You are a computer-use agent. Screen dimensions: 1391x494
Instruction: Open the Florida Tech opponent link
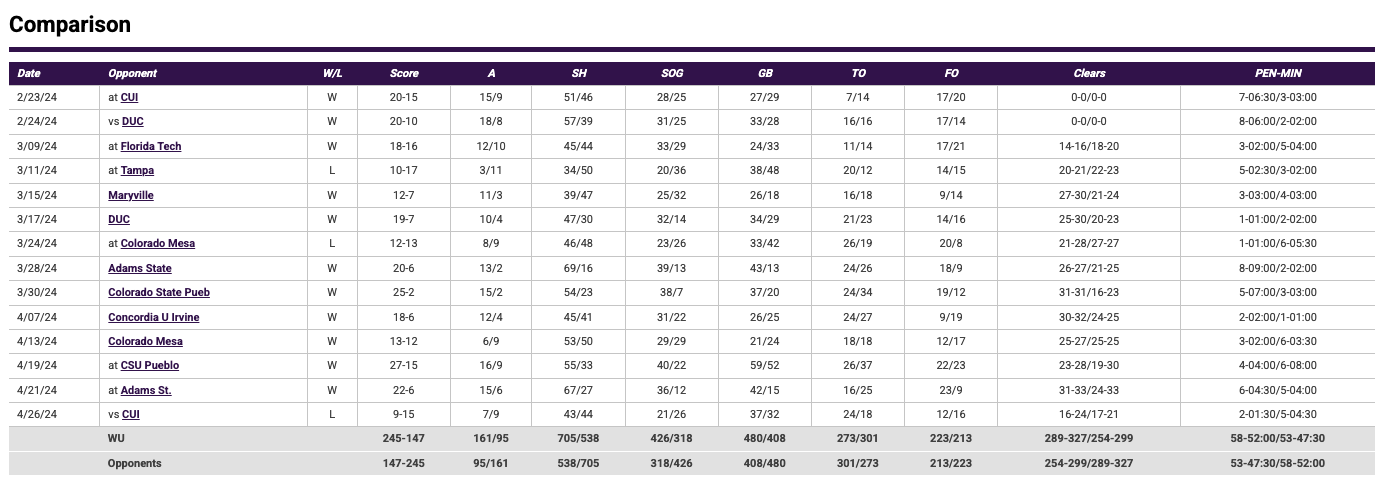tap(150, 146)
